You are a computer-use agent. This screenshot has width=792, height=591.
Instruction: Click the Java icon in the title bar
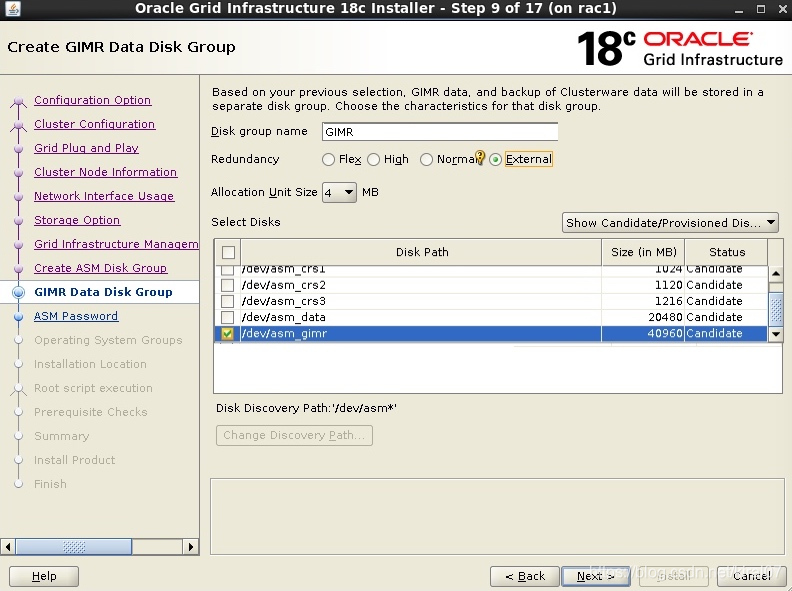coord(13,9)
